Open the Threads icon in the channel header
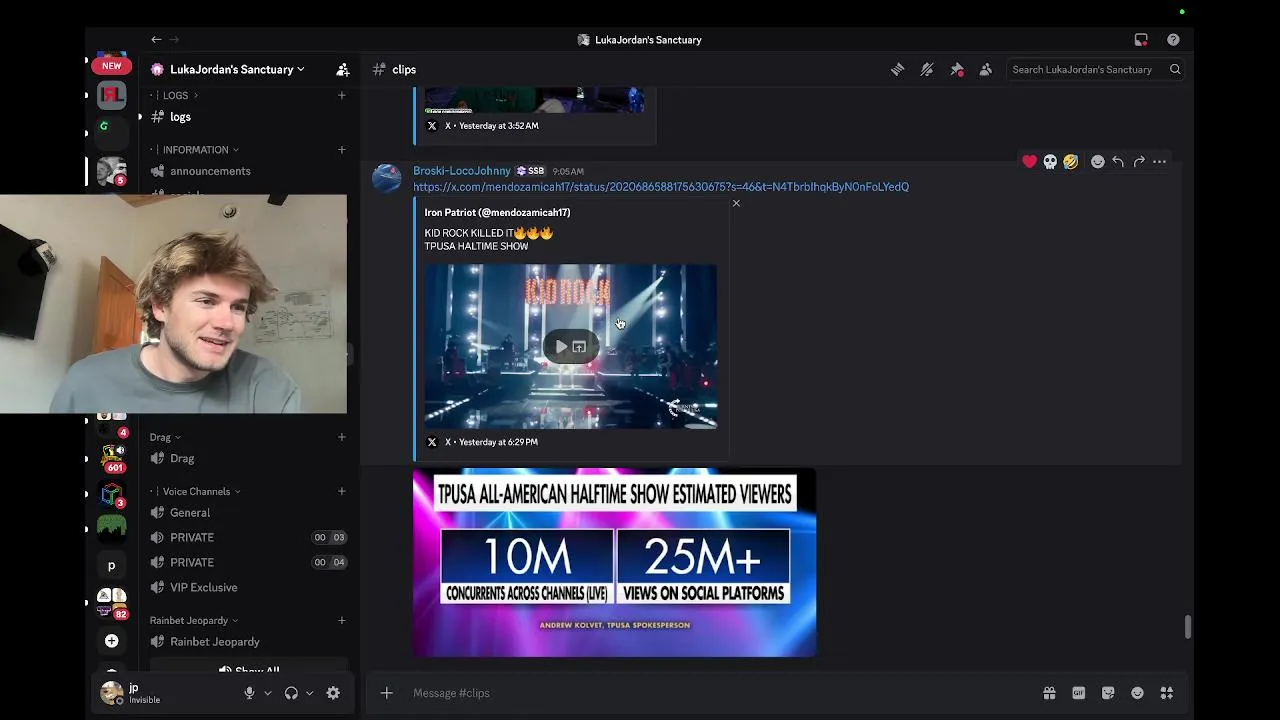 898,69
